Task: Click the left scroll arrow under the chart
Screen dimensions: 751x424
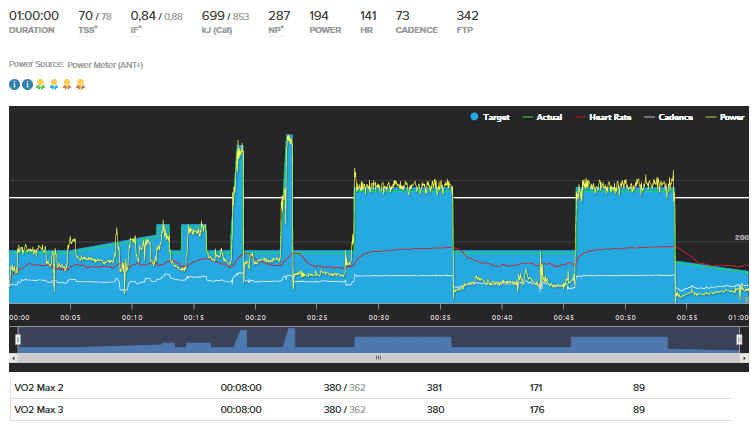Action: (13, 356)
